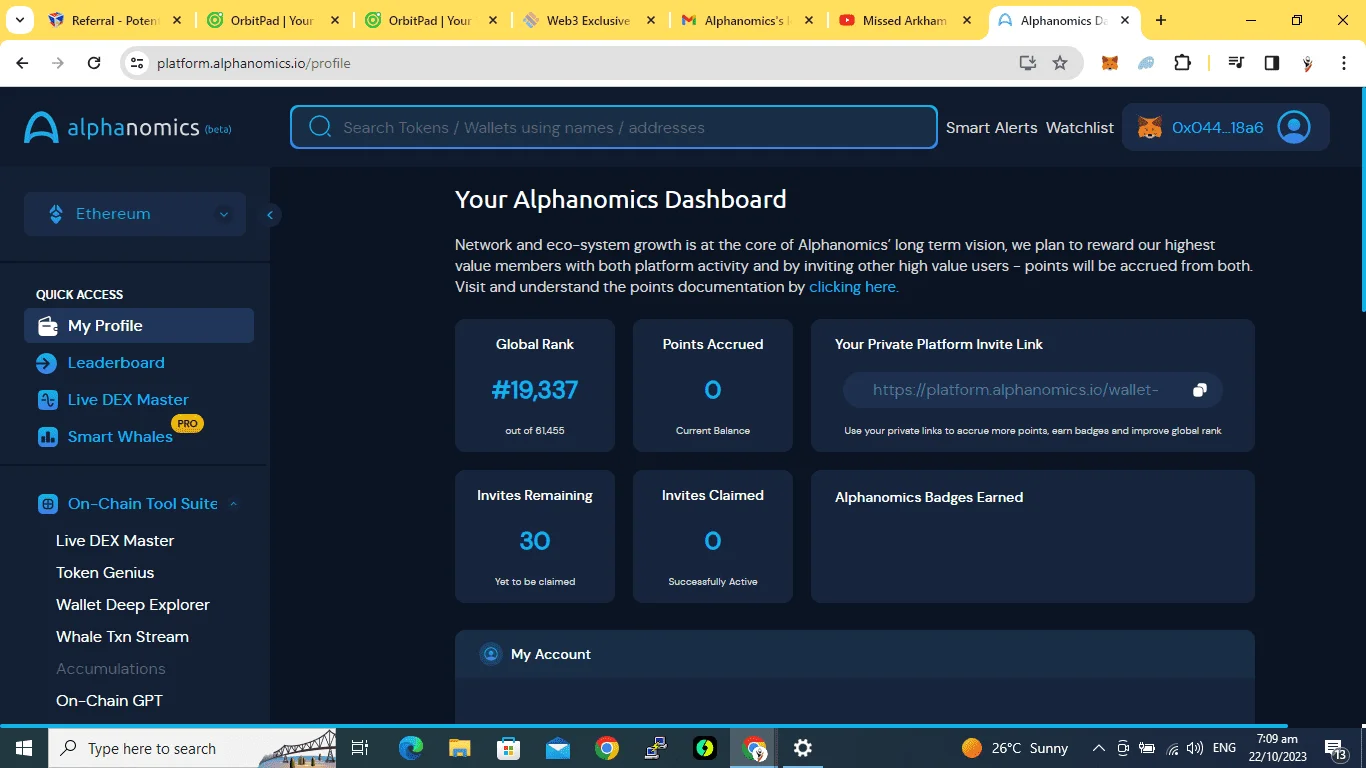
Task: Follow the 'clicking here' documentation link
Action: (x=854, y=287)
